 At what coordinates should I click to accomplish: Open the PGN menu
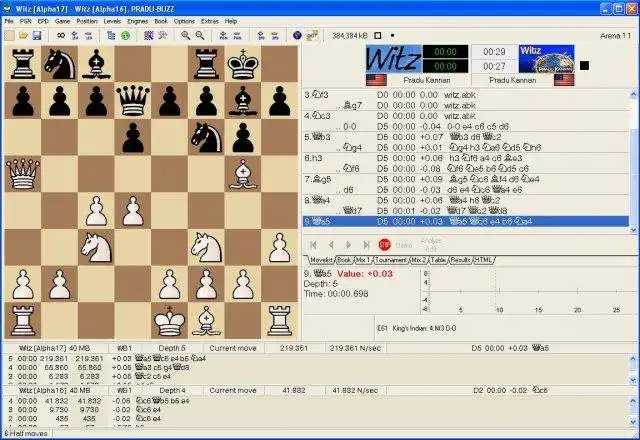[x=25, y=21]
